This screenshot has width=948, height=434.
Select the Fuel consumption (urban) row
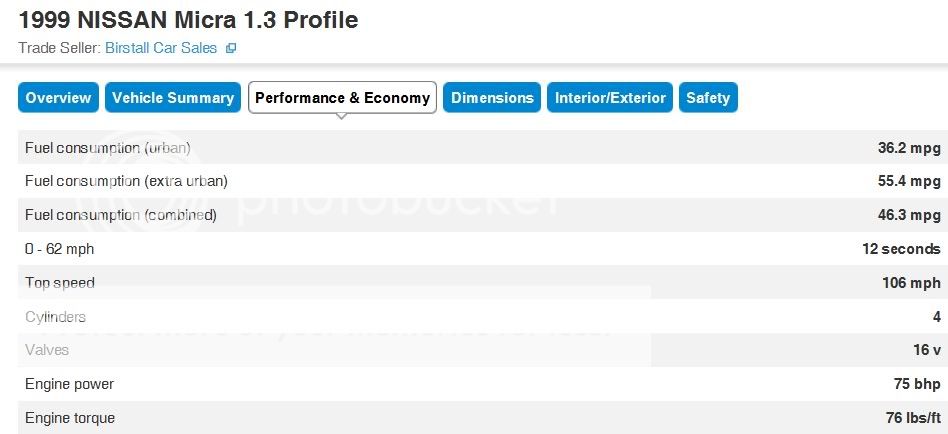[483, 147]
